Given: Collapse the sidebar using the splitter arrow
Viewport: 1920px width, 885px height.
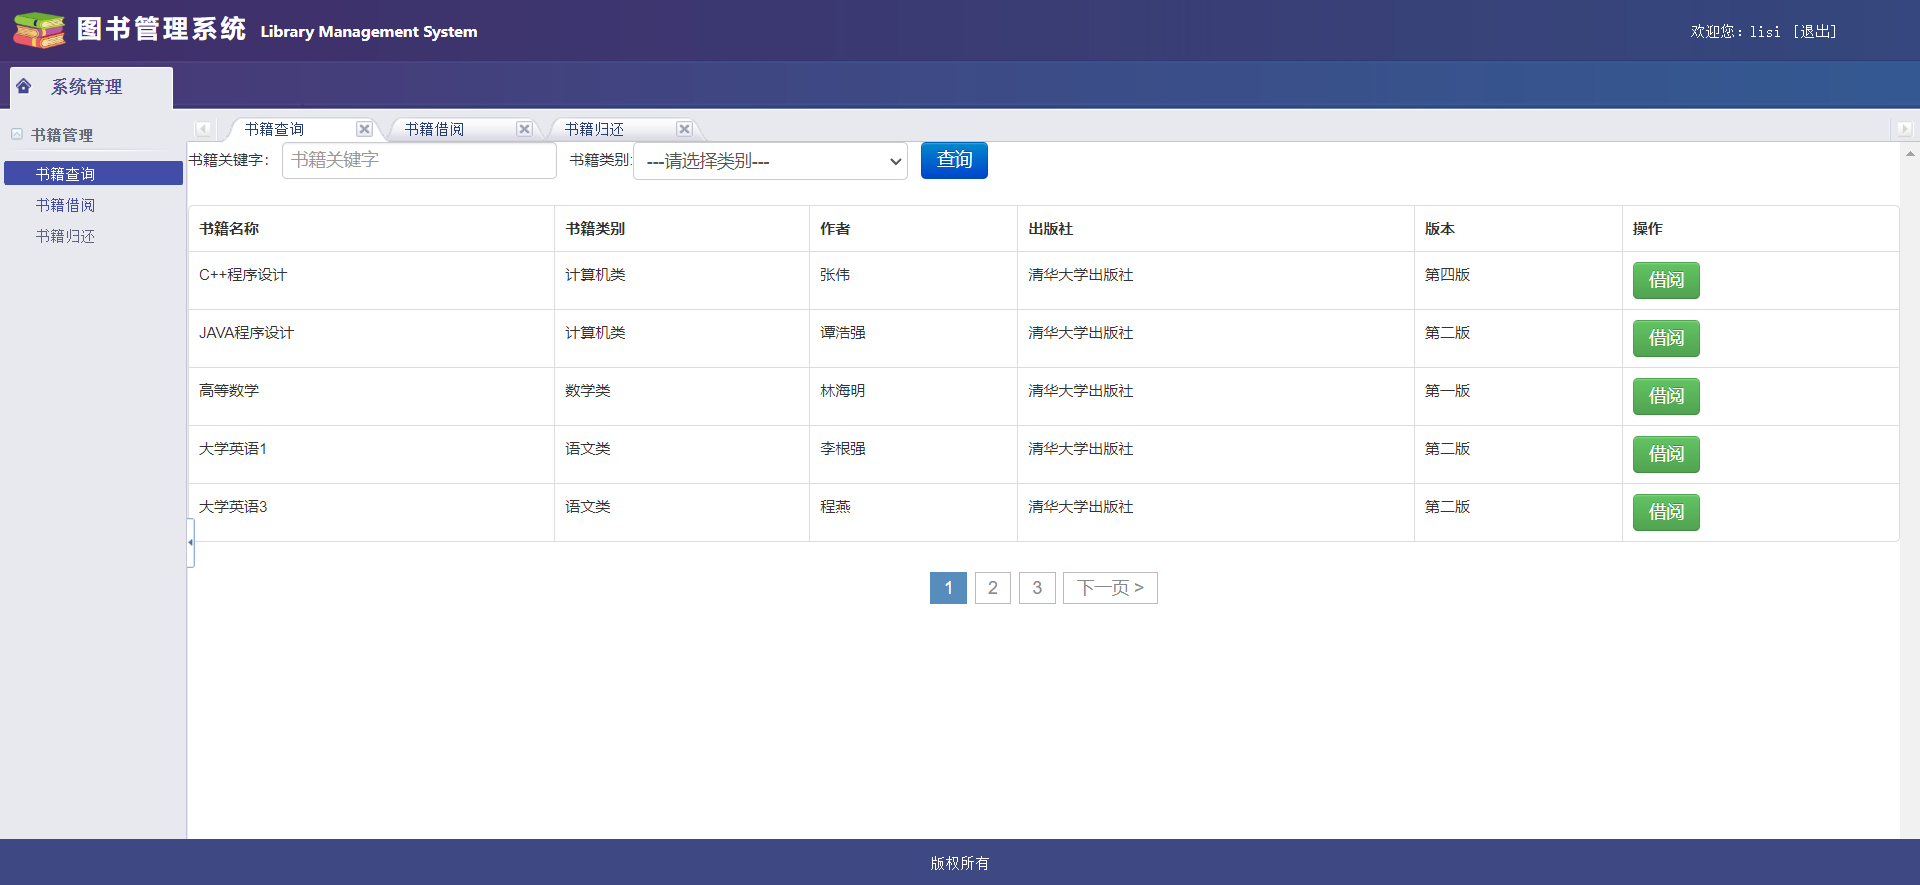Looking at the screenshot, I should pyautogui.click(x=190, y=542).
